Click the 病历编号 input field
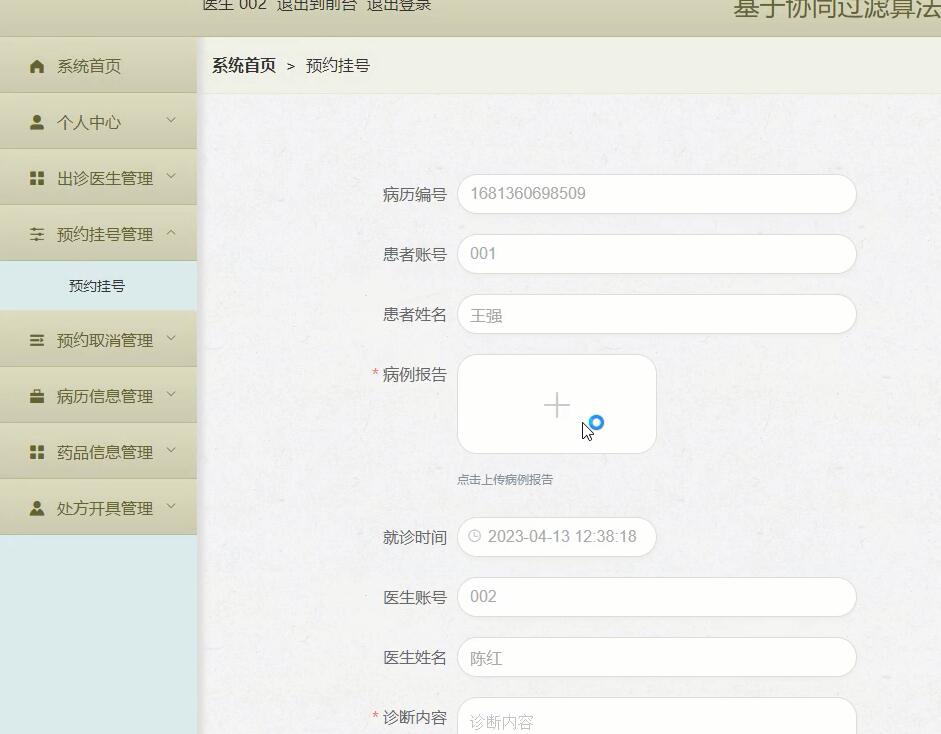 pyautogui.click(x=657, y=194)
